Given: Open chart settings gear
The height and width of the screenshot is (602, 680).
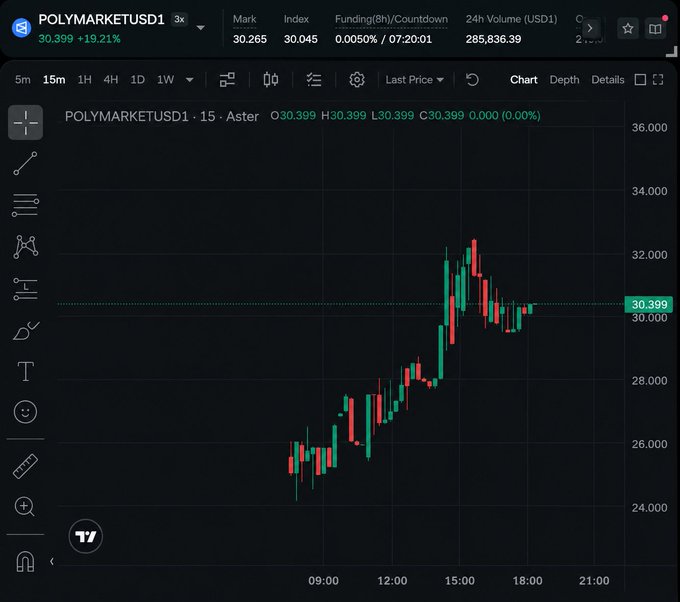Looking at the screenshot, I should tap(357, 80).
